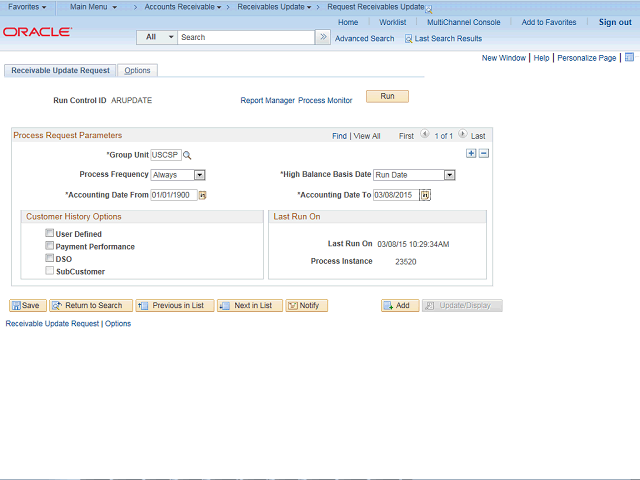Tick the Payment Performance checkbox
This screenshot has height=480, width=640.
49,246
